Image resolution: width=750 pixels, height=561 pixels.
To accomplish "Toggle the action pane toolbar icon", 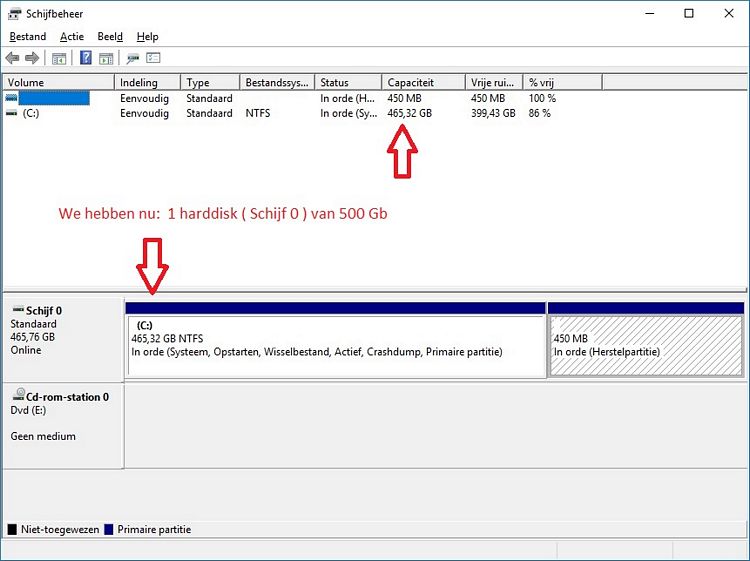I will (x=106, y=59).
